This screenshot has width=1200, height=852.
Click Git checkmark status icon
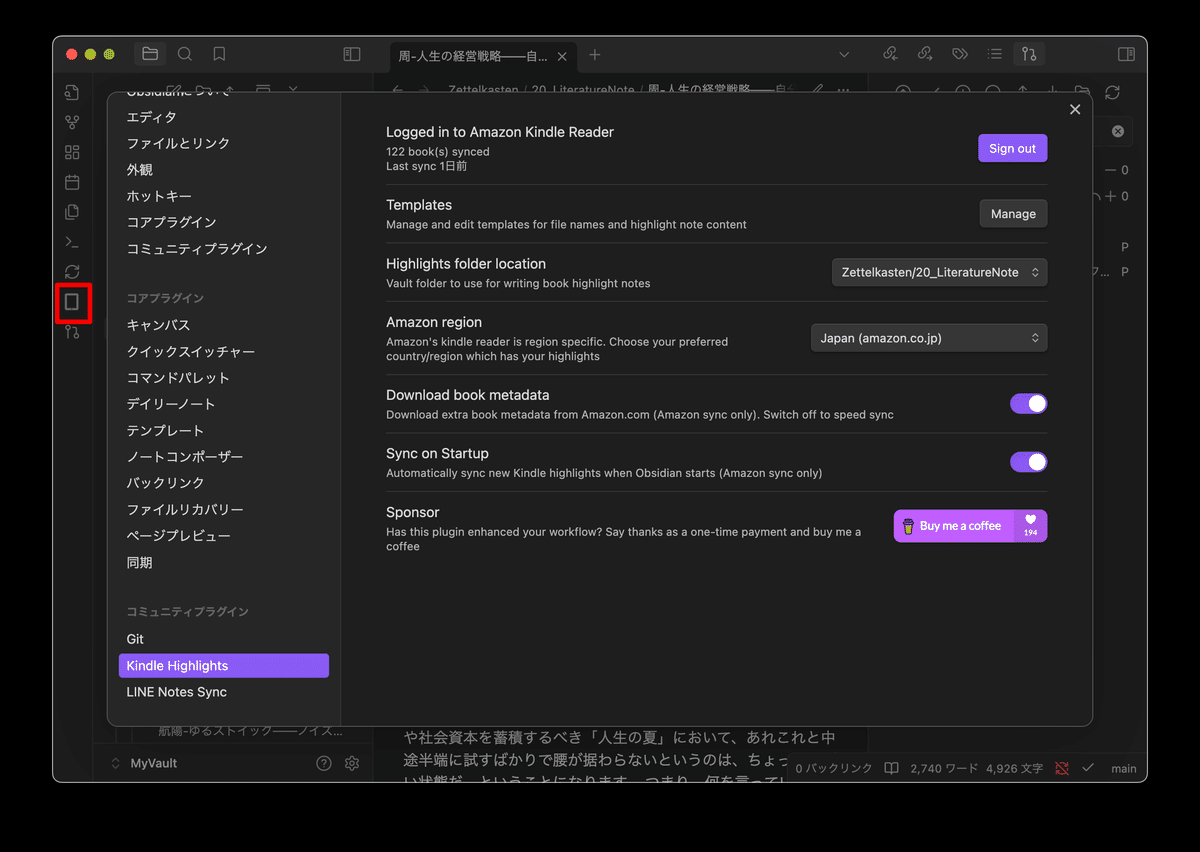(x=1089, y=768)
